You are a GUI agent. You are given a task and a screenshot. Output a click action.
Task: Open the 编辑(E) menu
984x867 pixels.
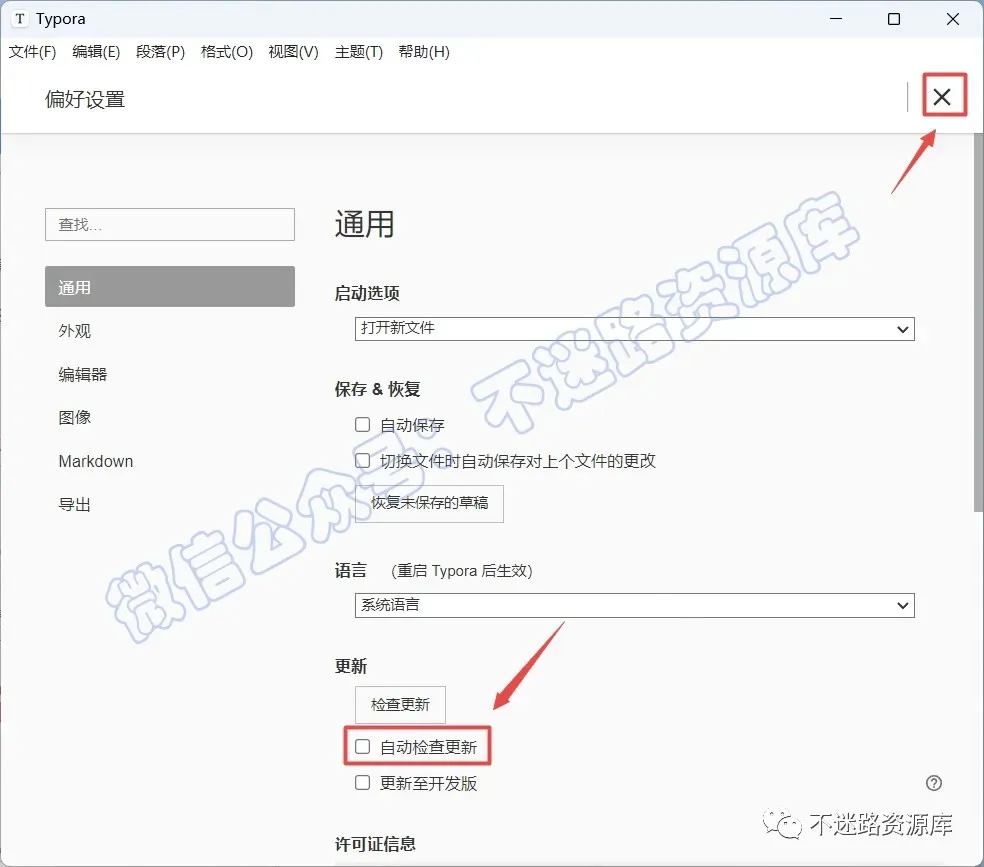(x=95, y=52)
